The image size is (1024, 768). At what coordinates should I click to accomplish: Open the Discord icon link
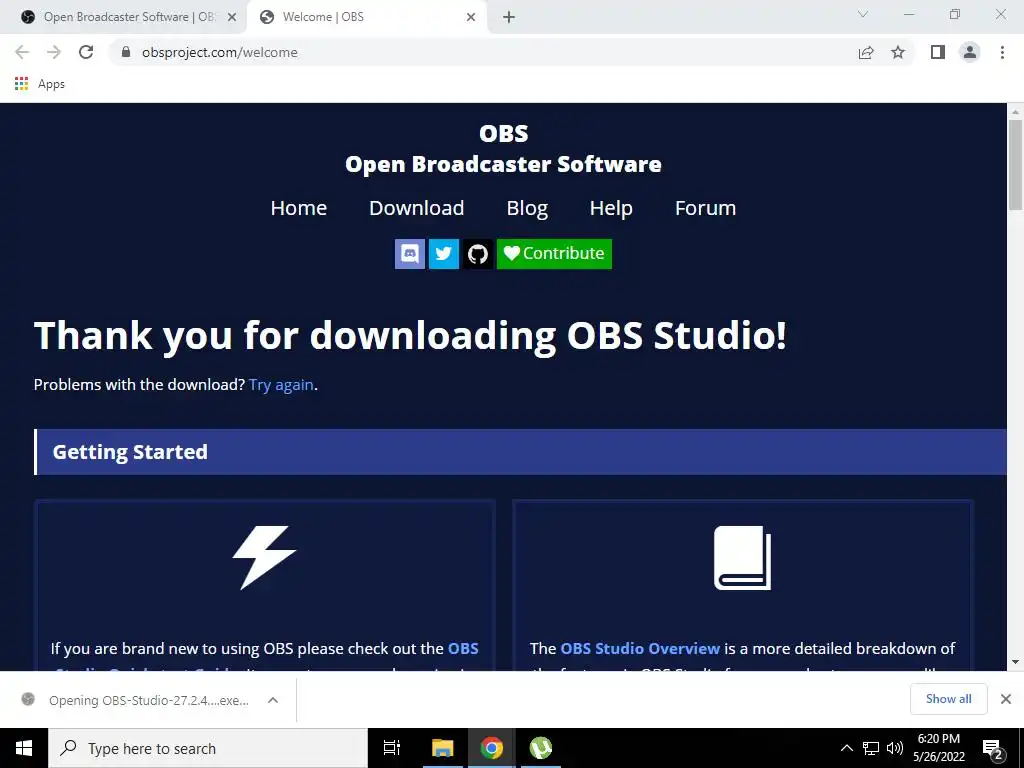(409, 253)
